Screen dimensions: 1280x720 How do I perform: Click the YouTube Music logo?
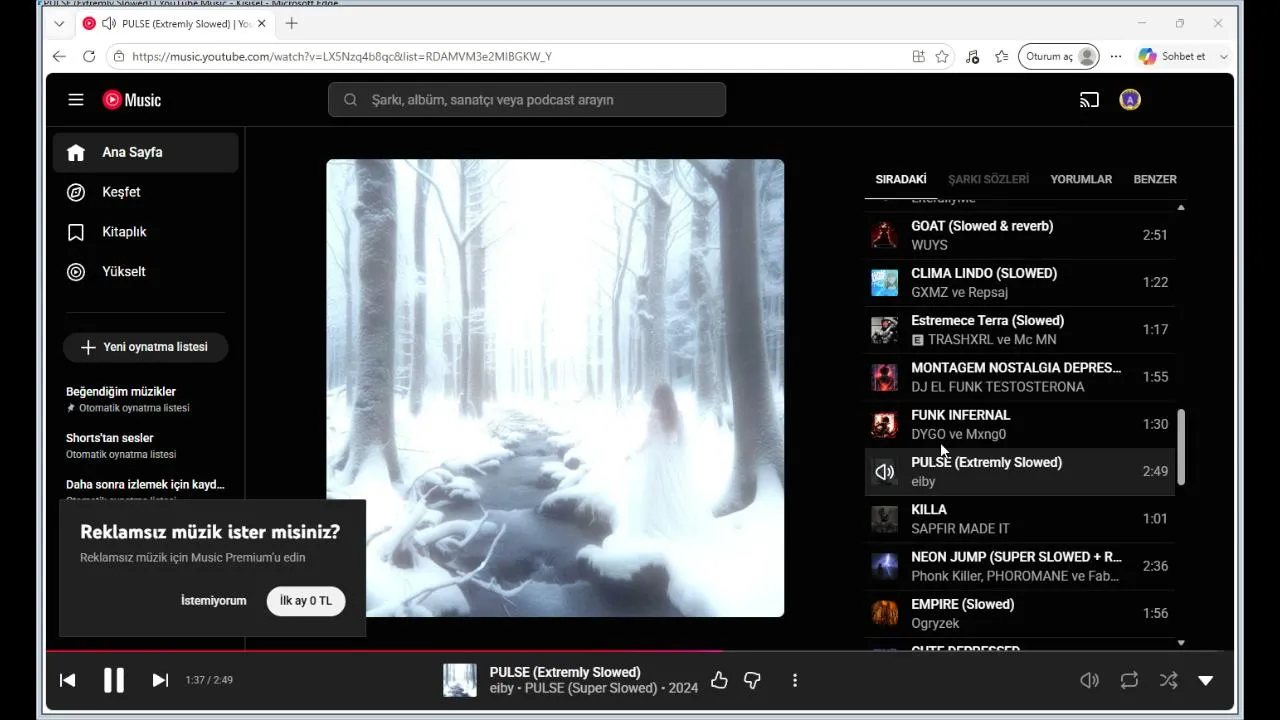(131, 100)
